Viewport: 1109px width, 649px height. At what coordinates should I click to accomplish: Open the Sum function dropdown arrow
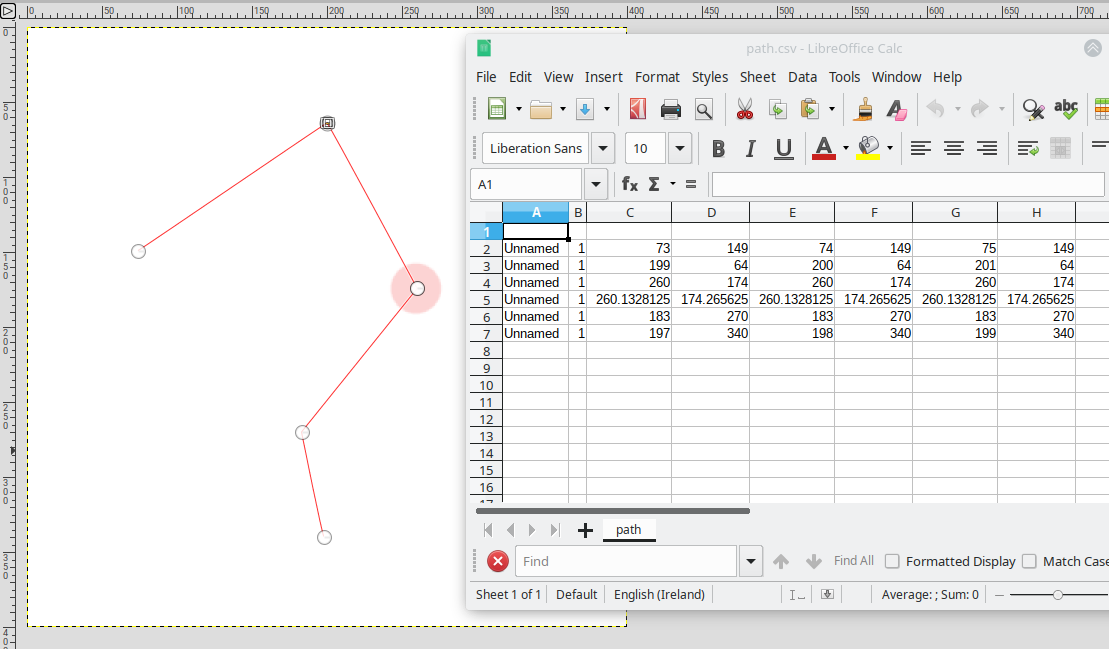(x=673, y=185)
